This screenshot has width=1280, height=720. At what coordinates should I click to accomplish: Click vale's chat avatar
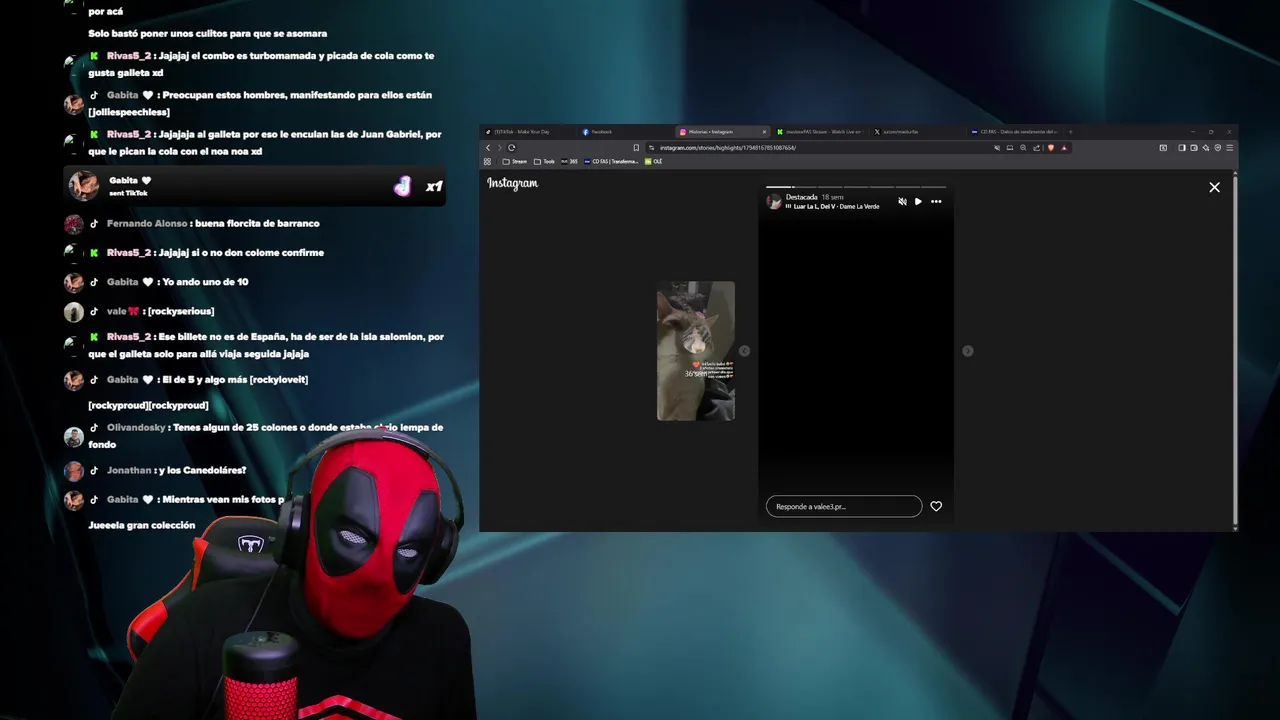tap(74, 312)
